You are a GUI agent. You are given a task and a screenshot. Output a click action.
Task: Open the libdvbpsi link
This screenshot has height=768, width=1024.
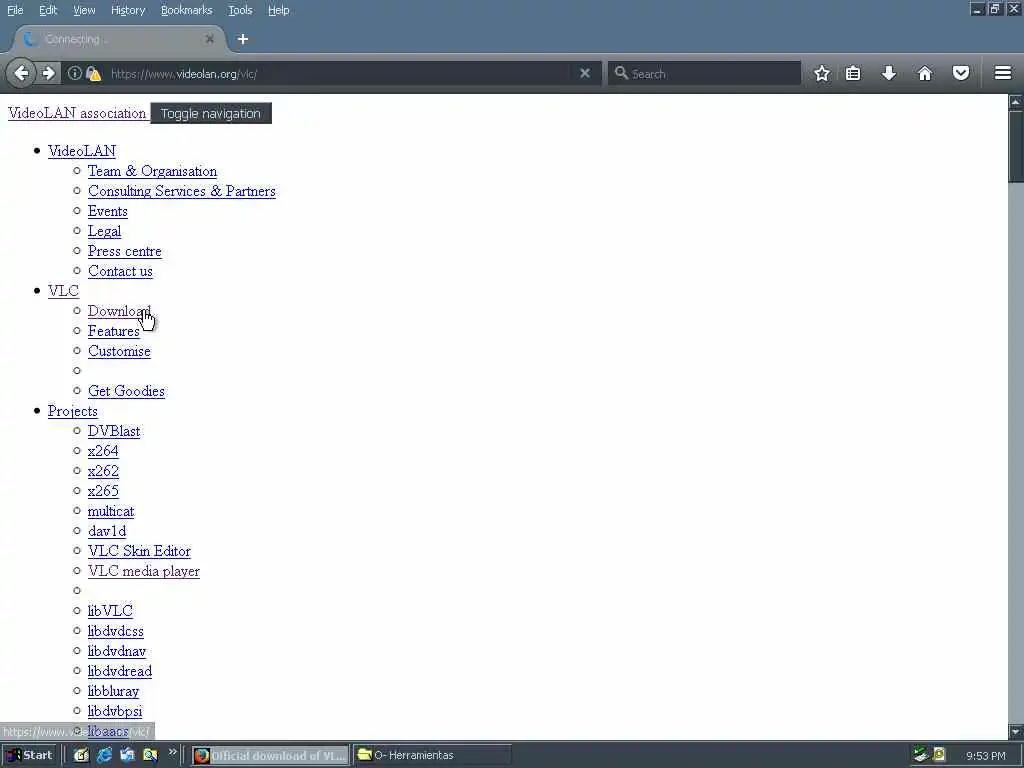click(115, 711)
